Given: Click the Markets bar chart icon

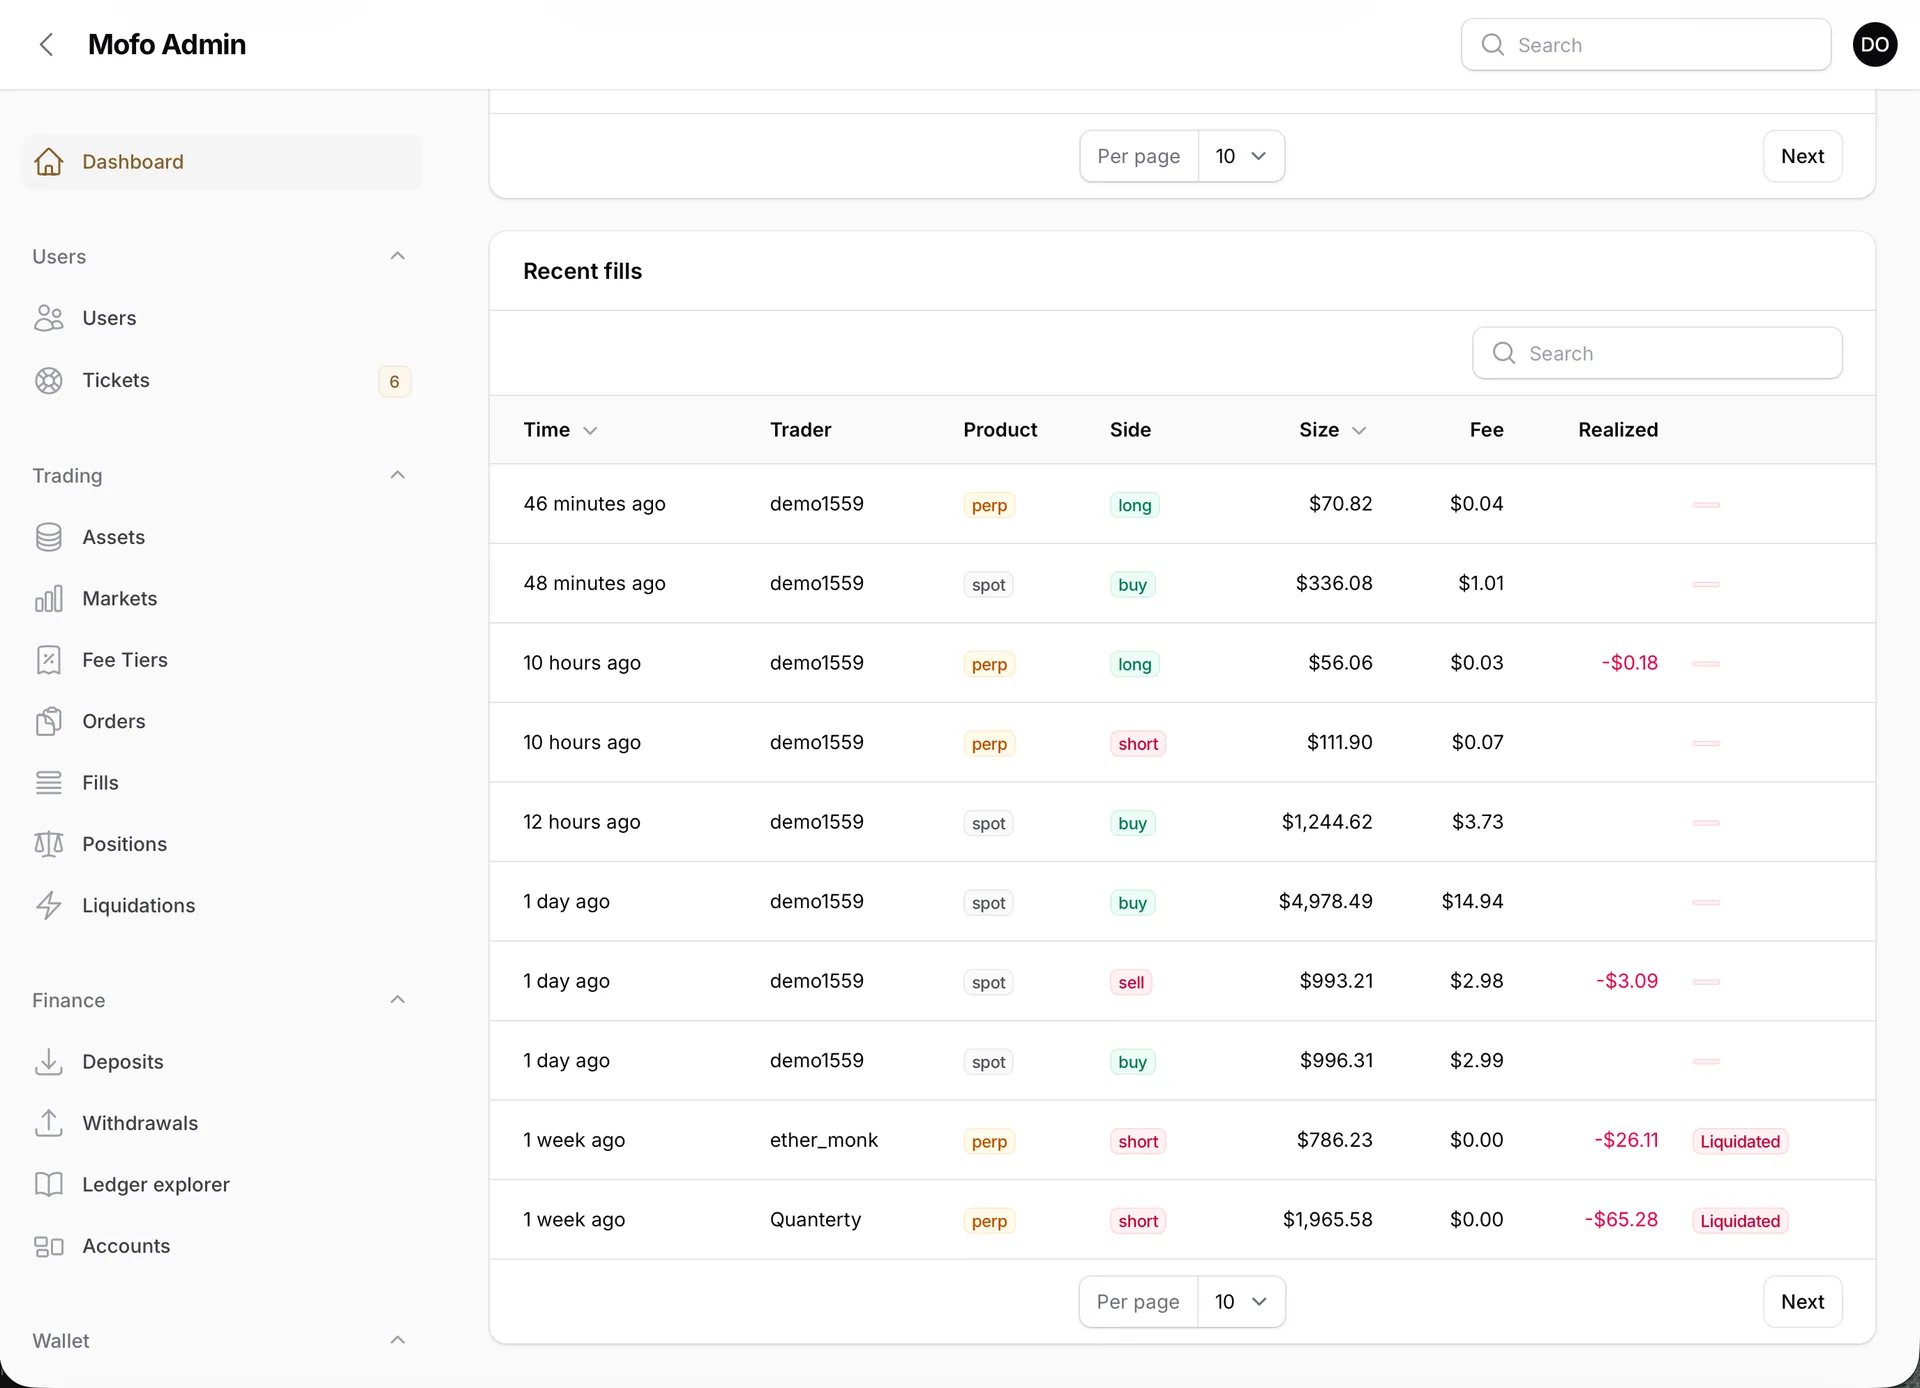Looking at the screenshot, I should click(x=49, y=598).
